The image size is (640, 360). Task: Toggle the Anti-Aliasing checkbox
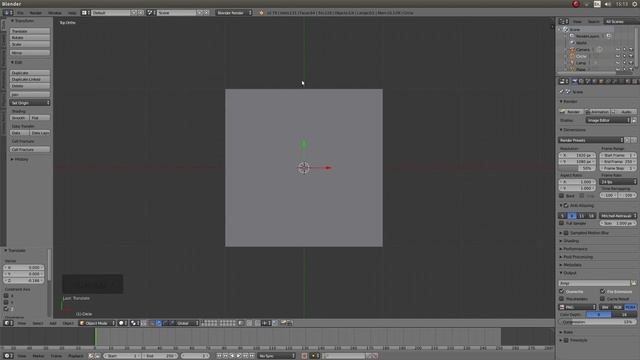566,205
